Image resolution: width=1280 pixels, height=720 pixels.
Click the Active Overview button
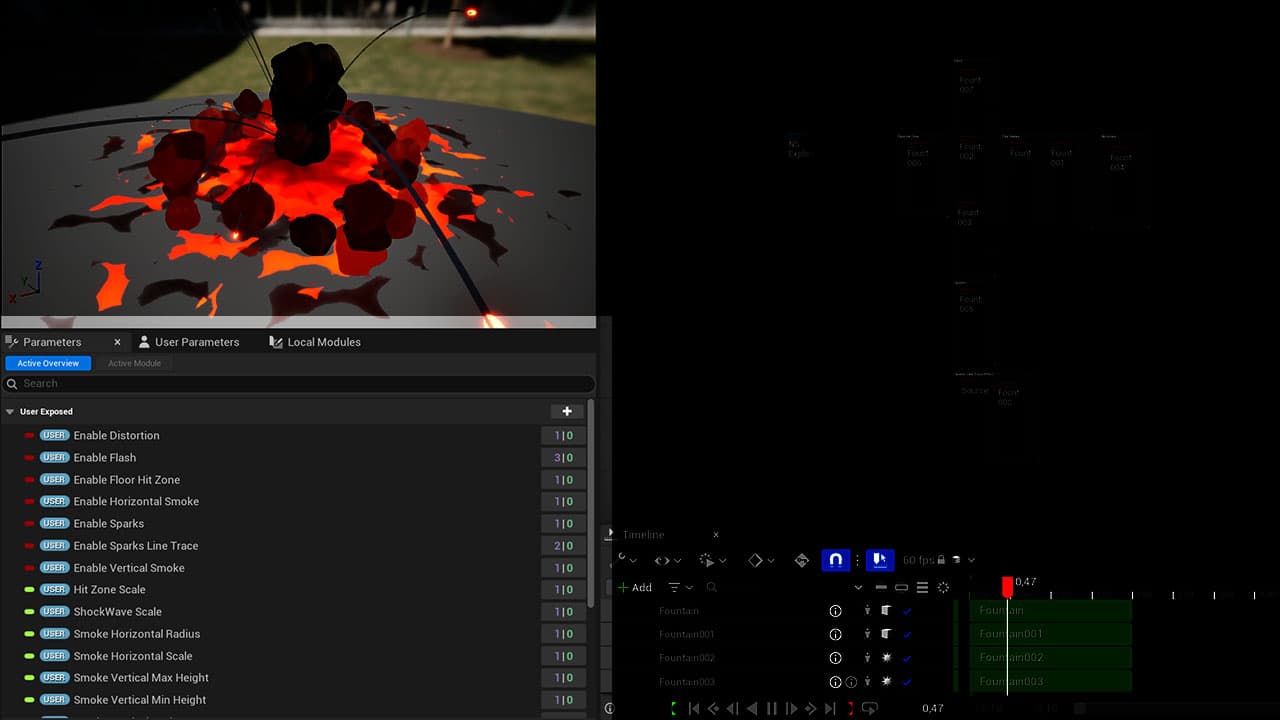pyautogui.click(x=48, y=363)
